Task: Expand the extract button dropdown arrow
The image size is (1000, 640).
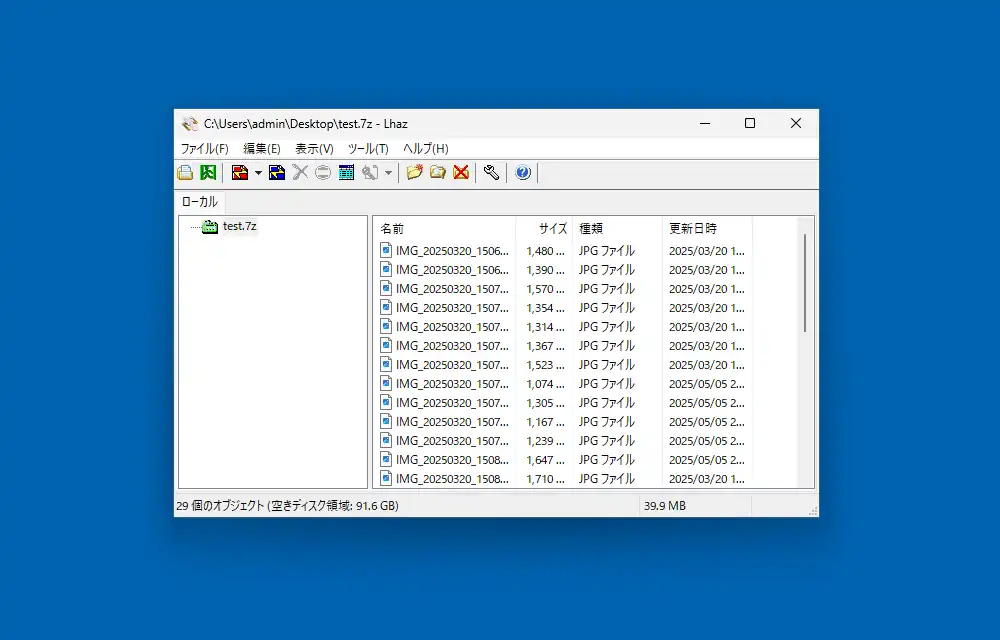Action: tap(258, 173)
